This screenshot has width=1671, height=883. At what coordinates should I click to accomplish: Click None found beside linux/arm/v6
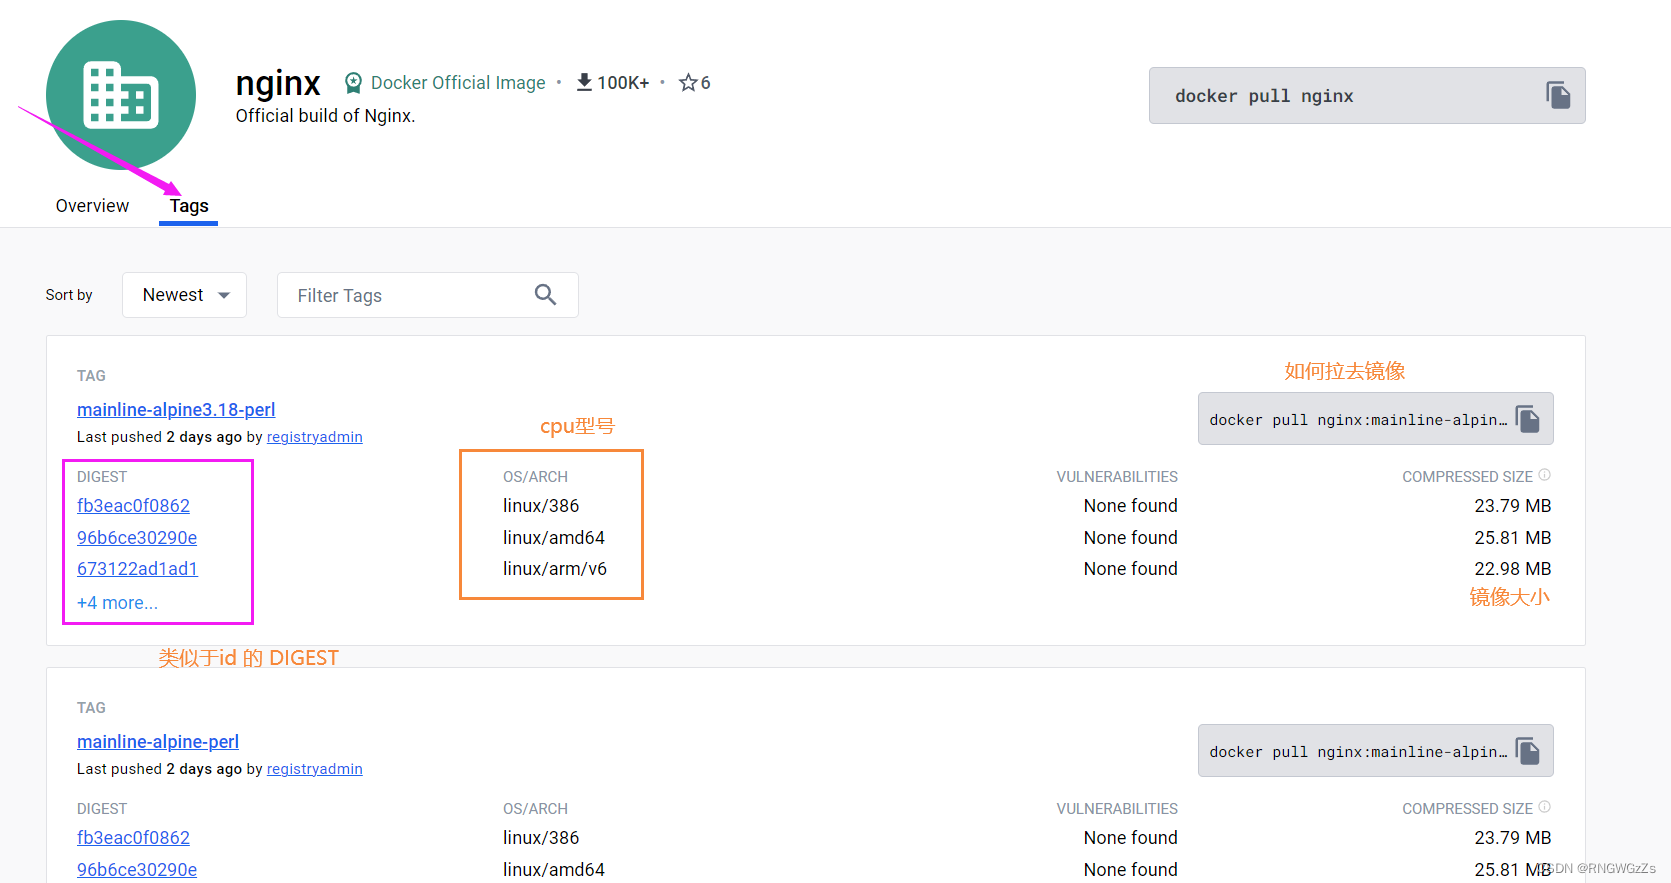pyautogui.click(x=1130, y=568)
